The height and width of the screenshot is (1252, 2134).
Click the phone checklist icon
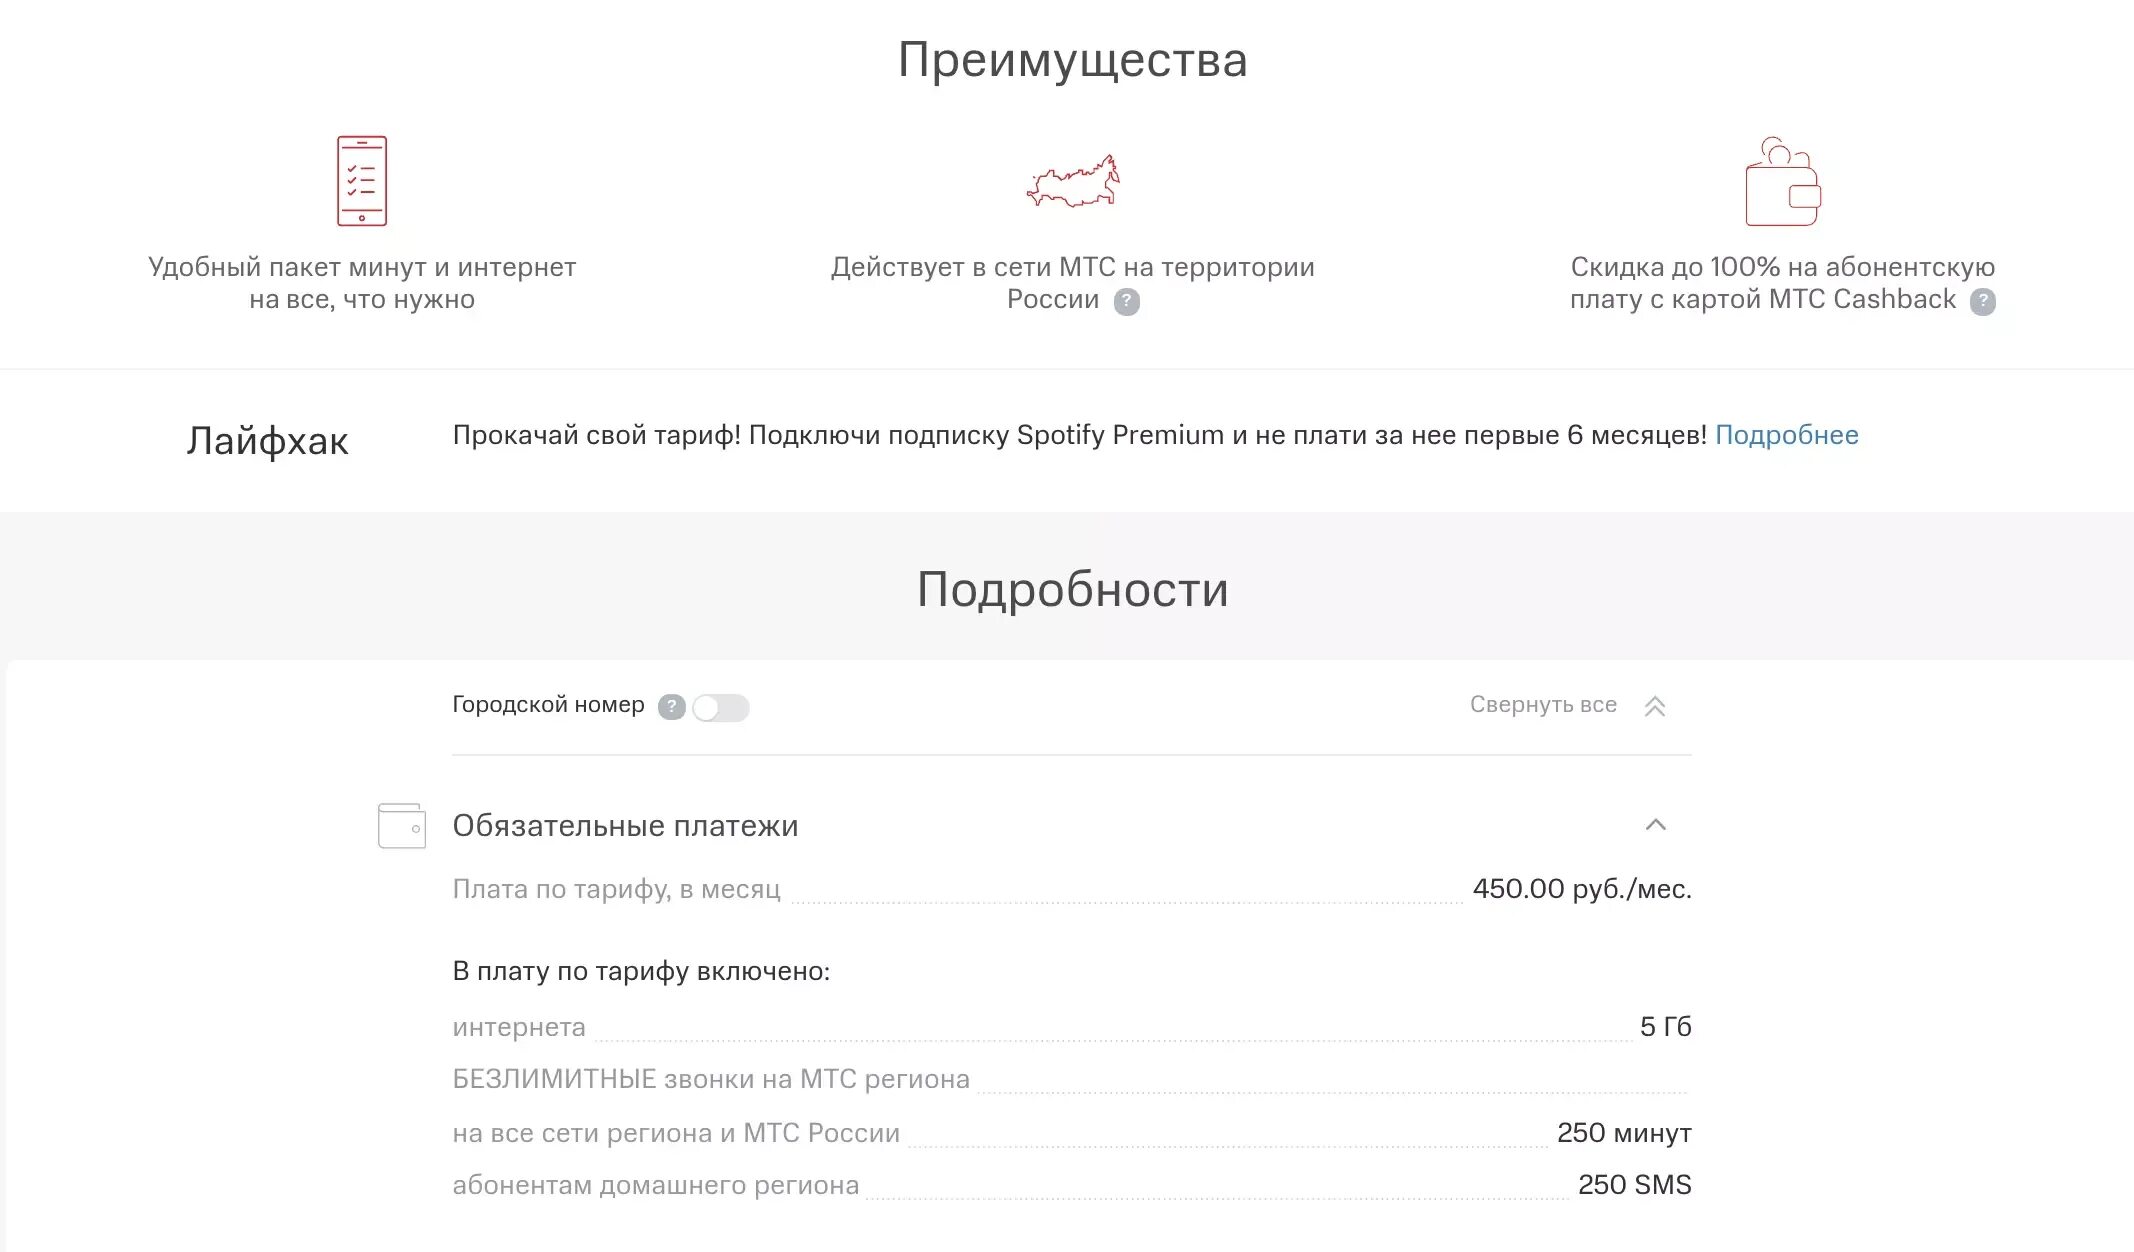[x=362, y=181]
